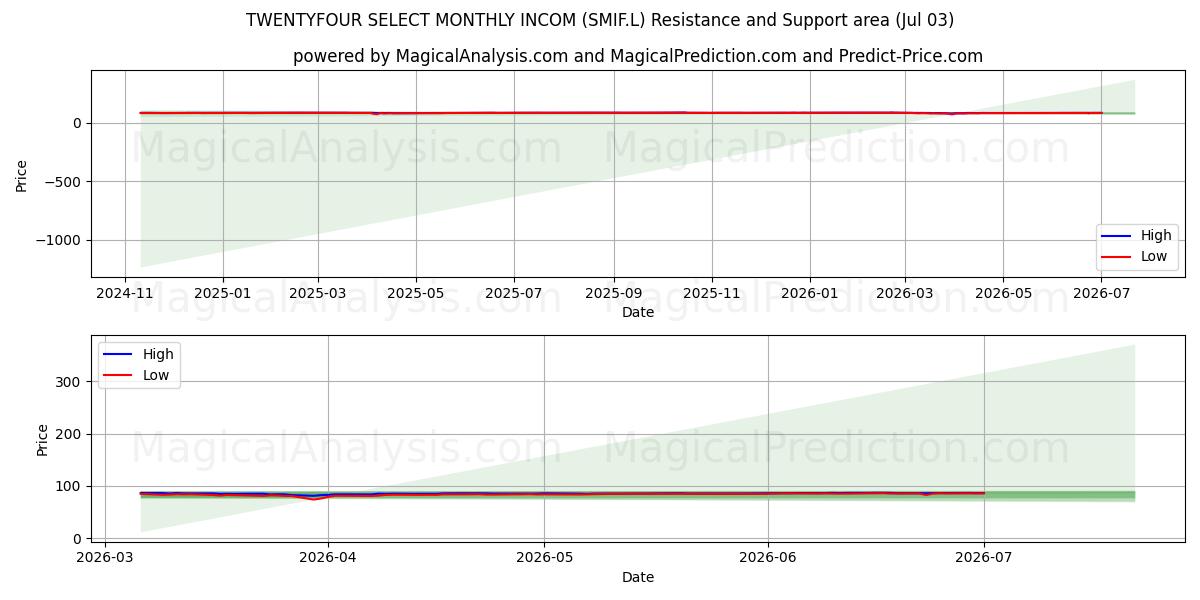Image resolution: width=1200 pixels, height=600 pixels.
Task: Click the 'Date' x-axis label of upper chart
Action: tap(638, 312)
